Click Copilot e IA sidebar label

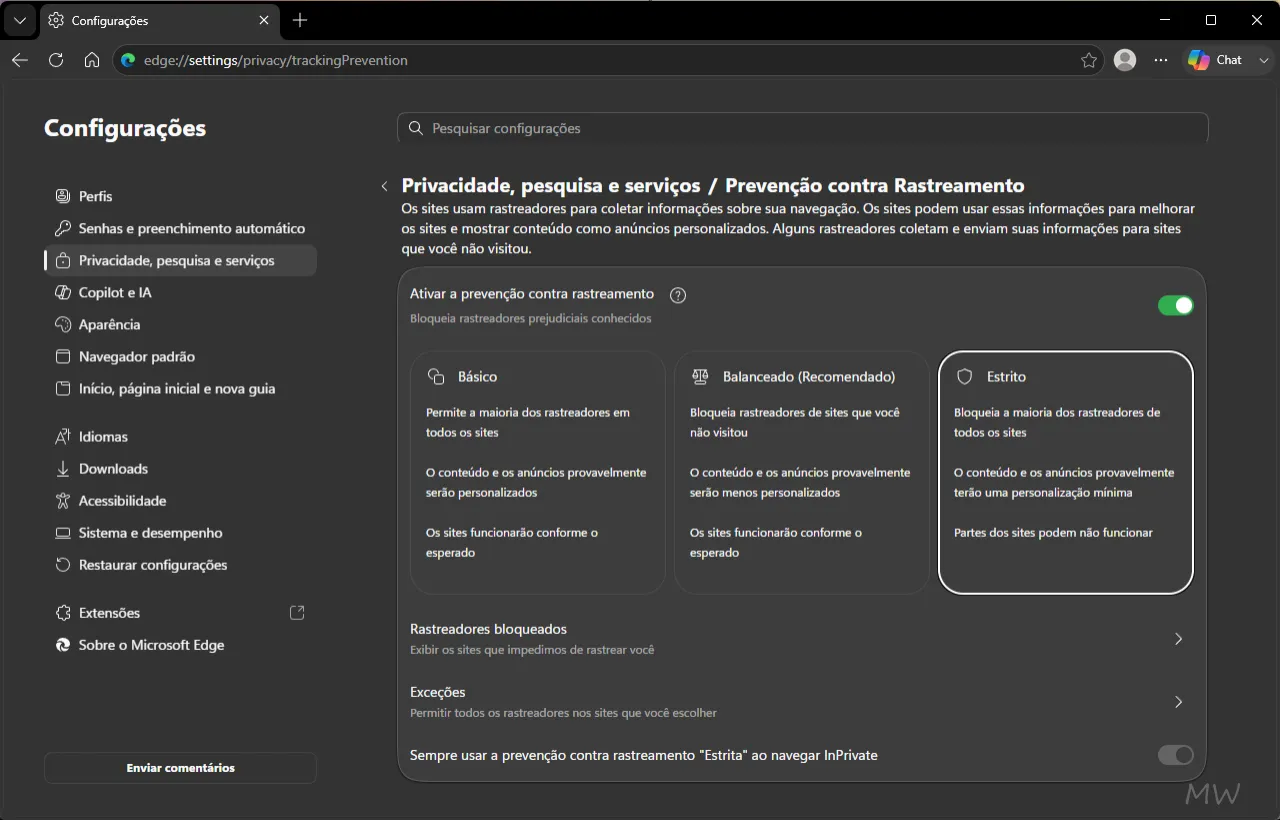click(x=115, y=292)
